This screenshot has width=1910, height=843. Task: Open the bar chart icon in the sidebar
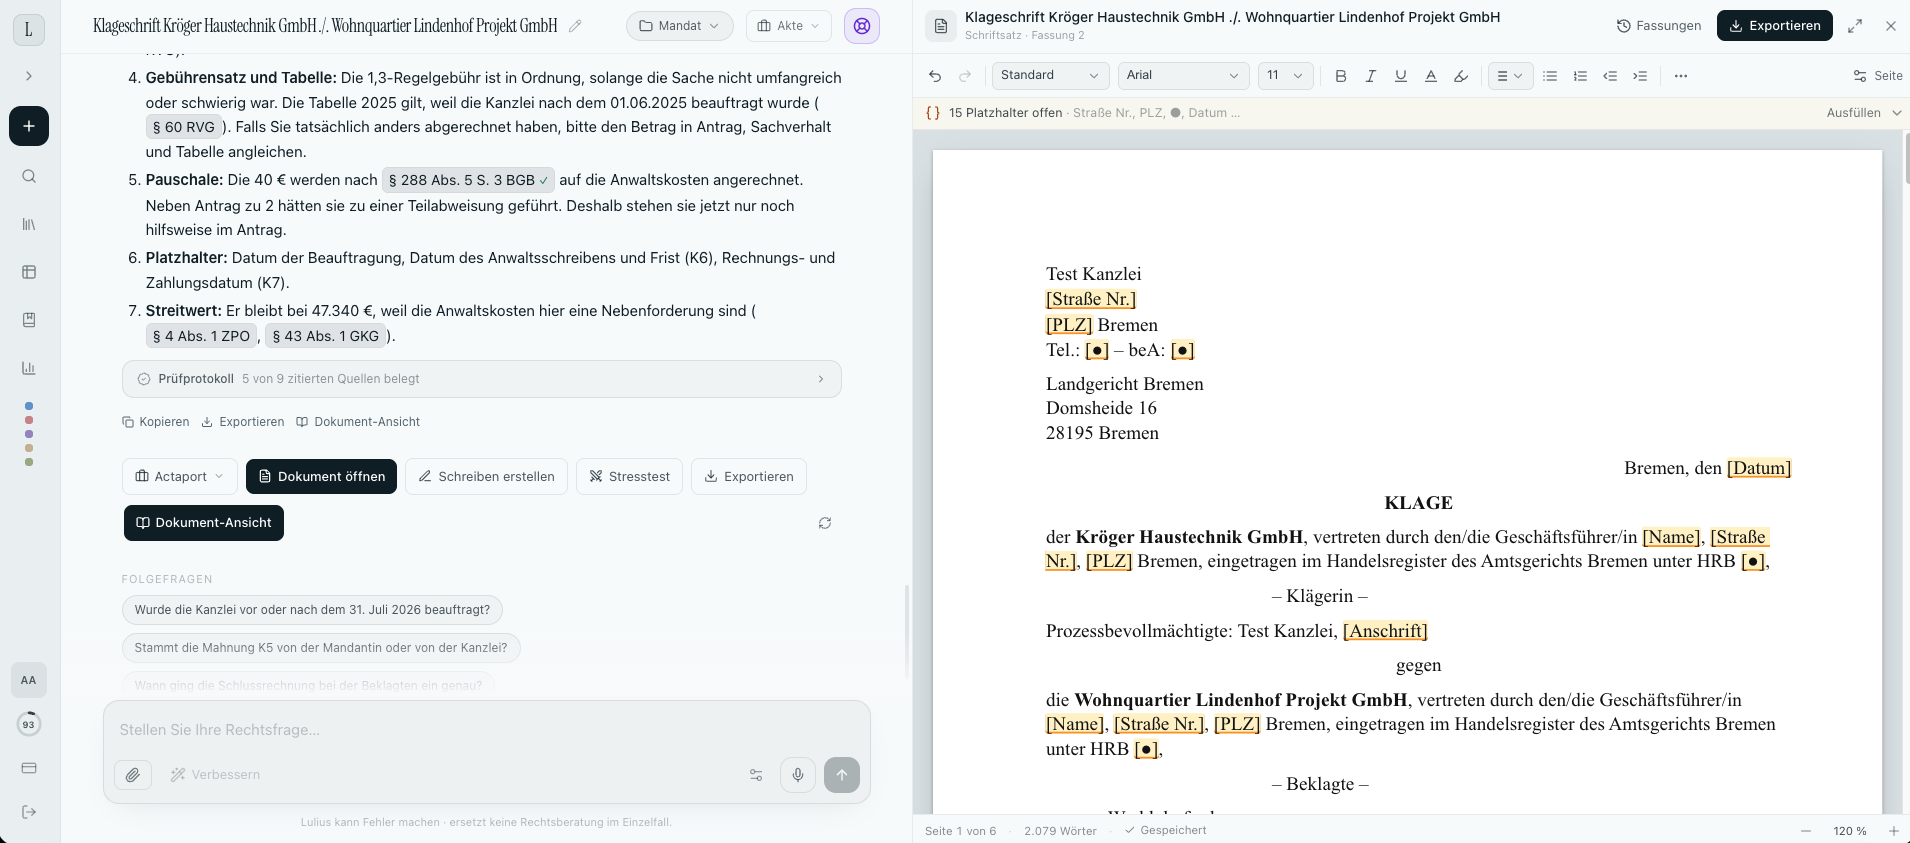pos(29,368)
